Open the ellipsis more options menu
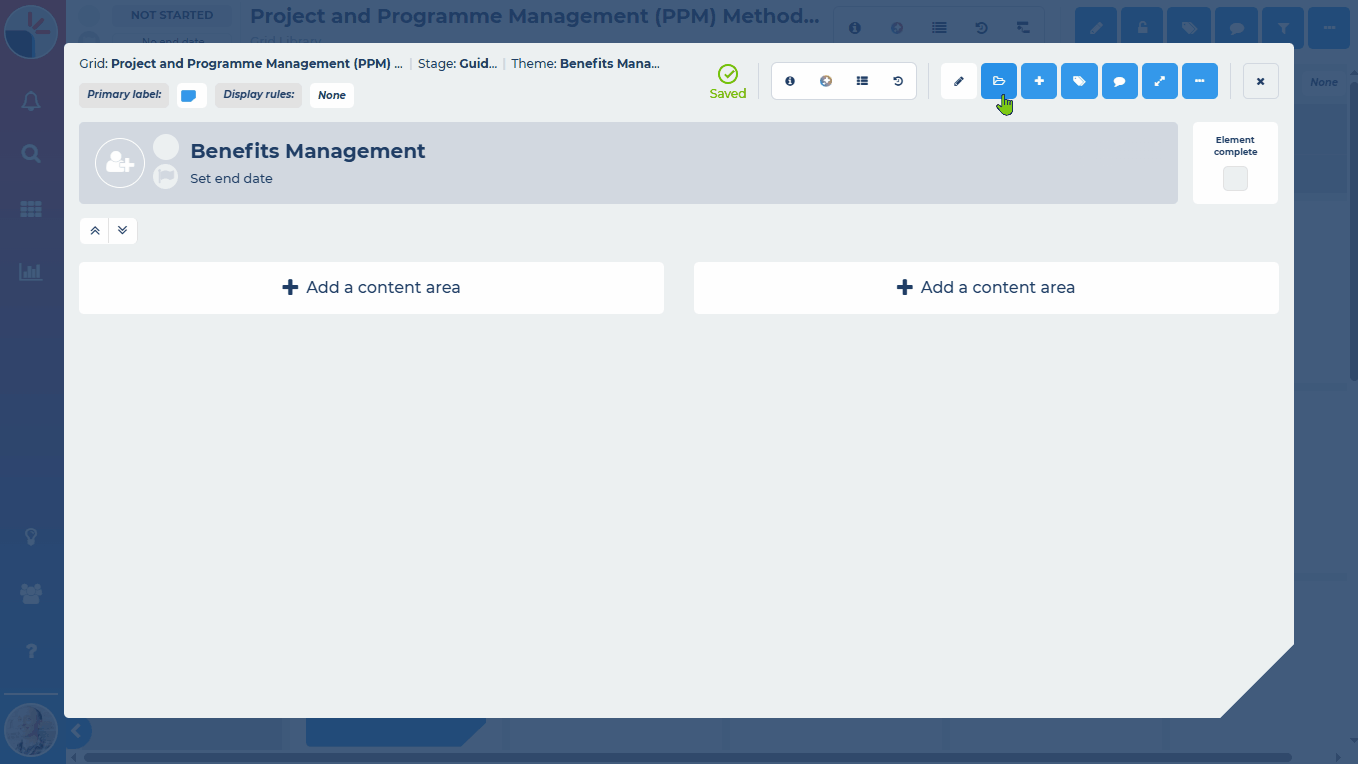 pyautogui.click(x=1200, y=81)
